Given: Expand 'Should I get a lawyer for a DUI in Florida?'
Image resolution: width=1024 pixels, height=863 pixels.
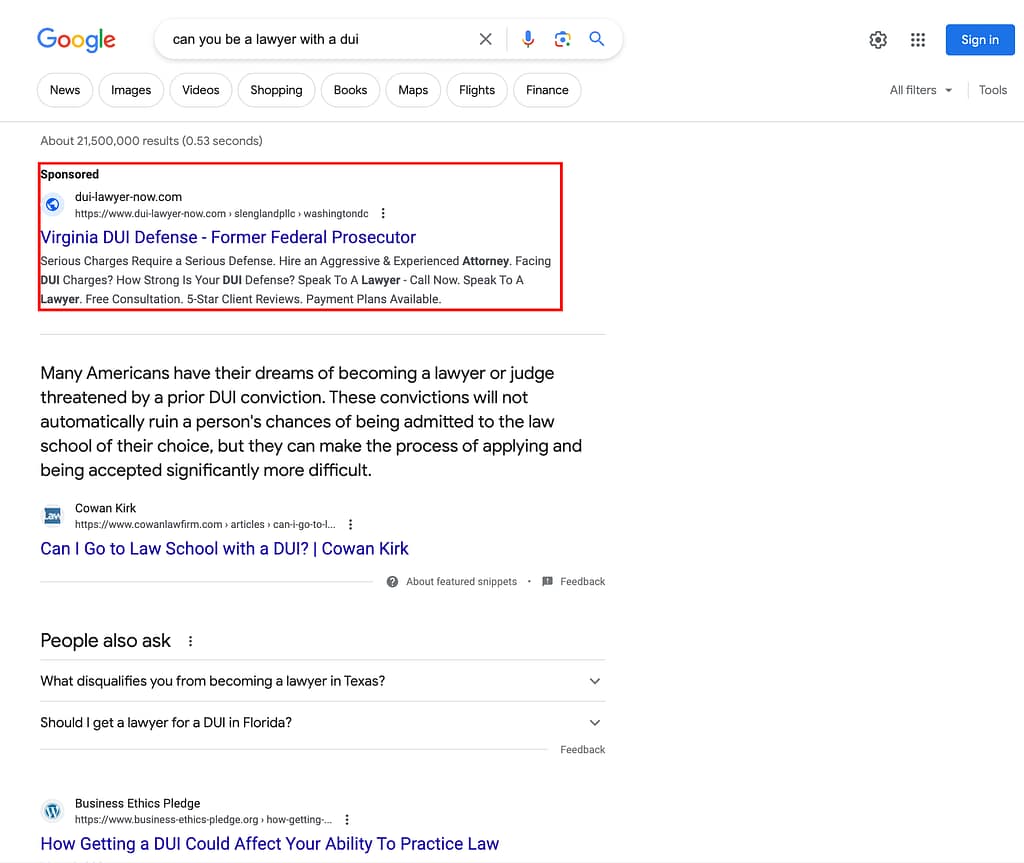Looking at the screenshot, I should coord(323,723).
